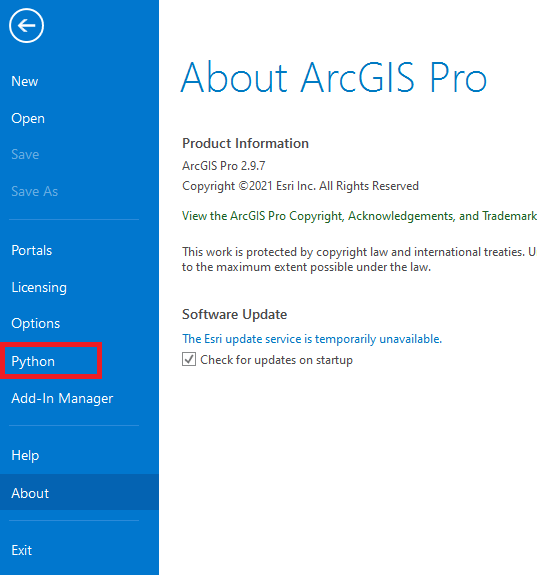This screenshot has height=575, width=537.
Task: Open the Copyright, Acknowledgements, and Trademarks link
Action: tap(359, 216)
